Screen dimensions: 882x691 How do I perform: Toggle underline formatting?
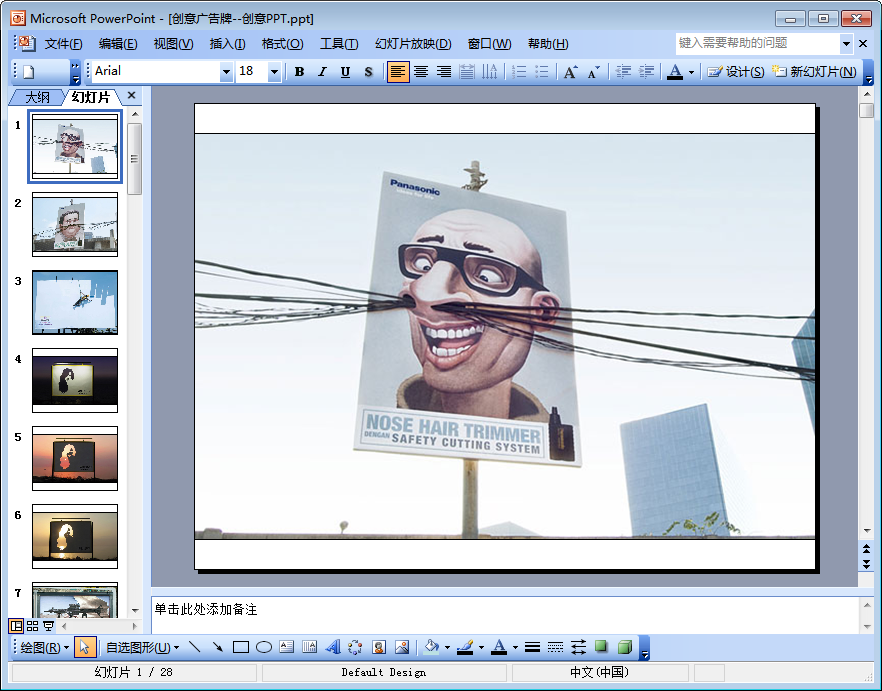pyautogui.click(x=345, y=72)
